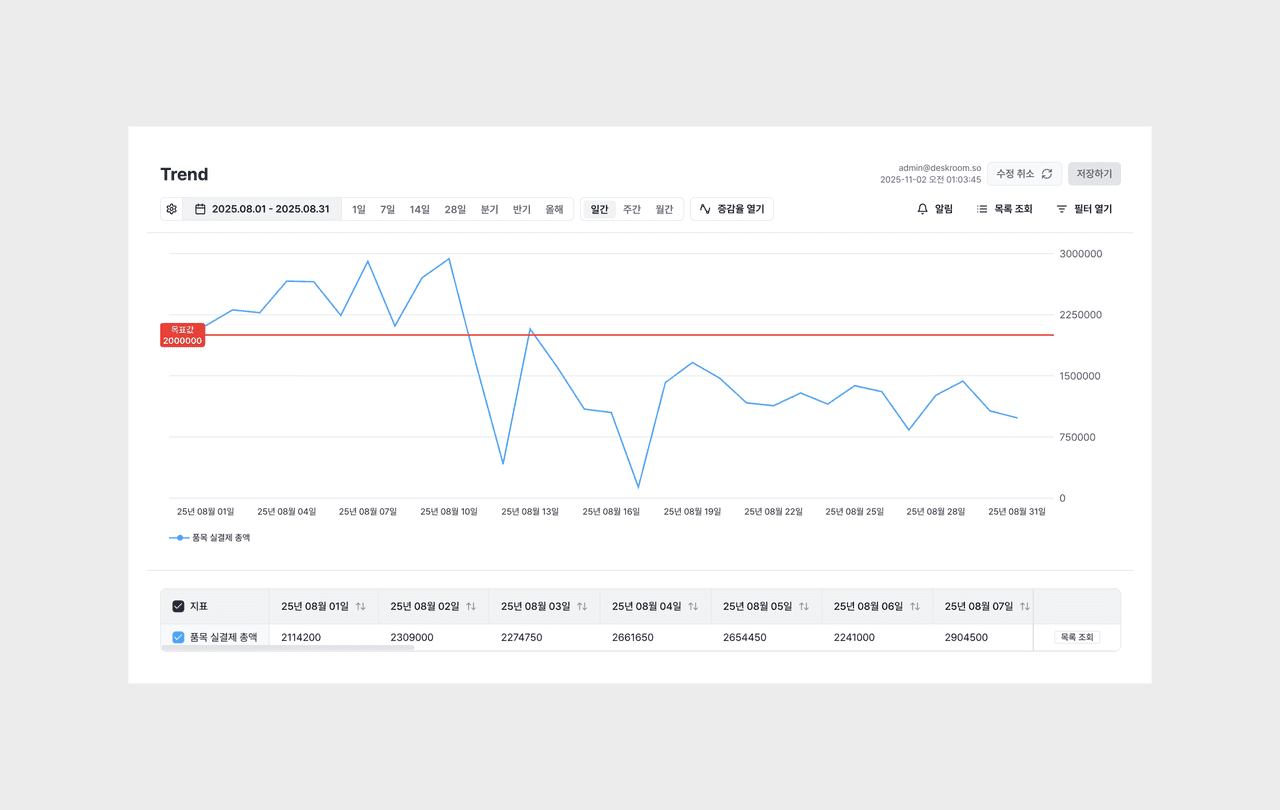This screenshot has width=1280, height=810.
Task: Click table cell value 2114200
Action: pyautogui.click(x=301, y=637)
